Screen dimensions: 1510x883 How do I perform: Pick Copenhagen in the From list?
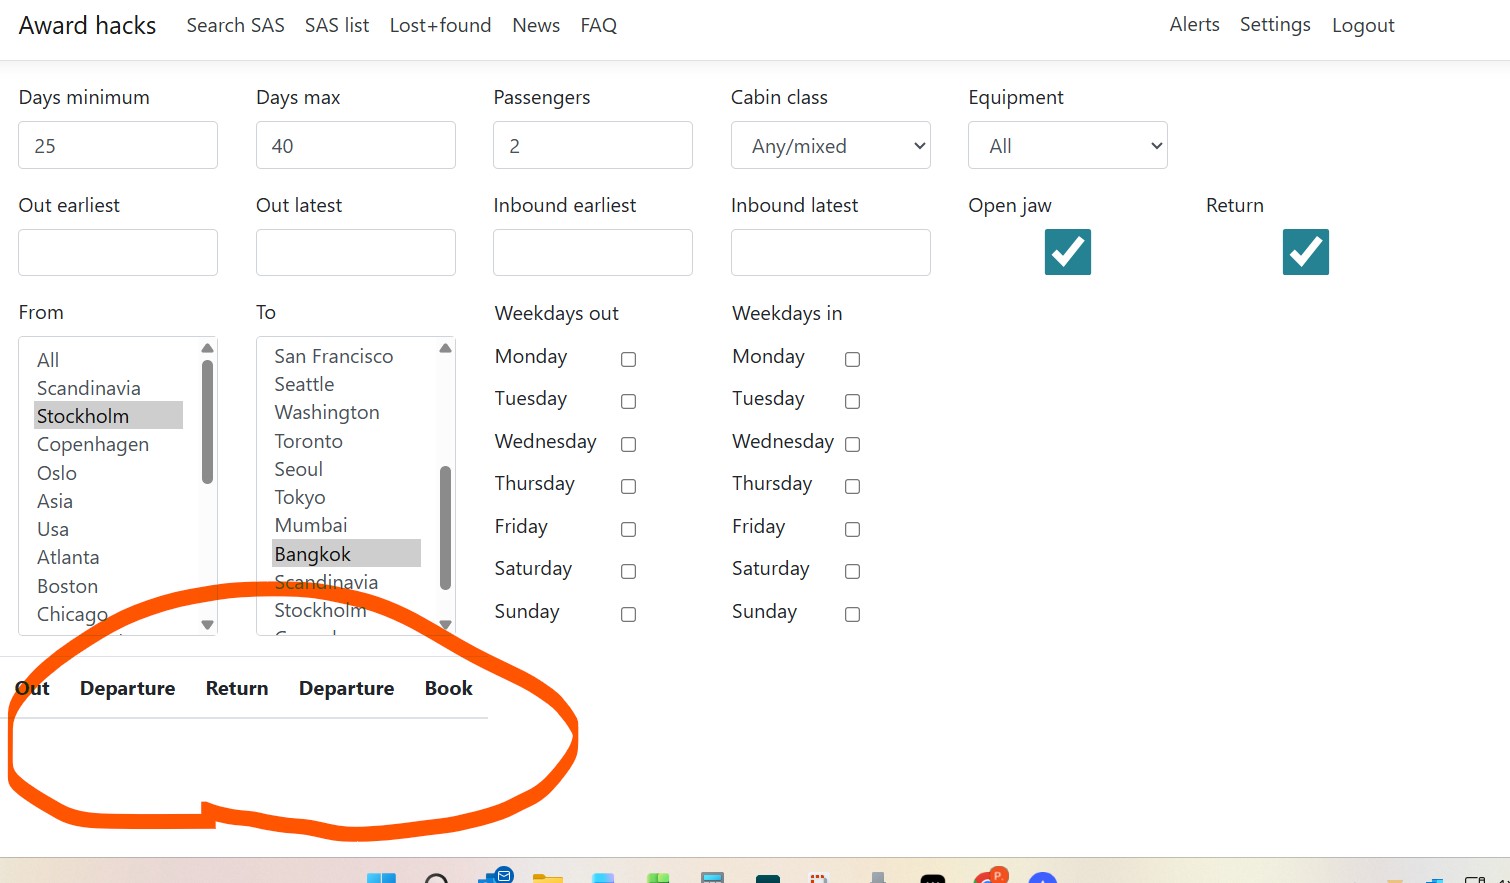pyautogui.click(x=108, y=444)
